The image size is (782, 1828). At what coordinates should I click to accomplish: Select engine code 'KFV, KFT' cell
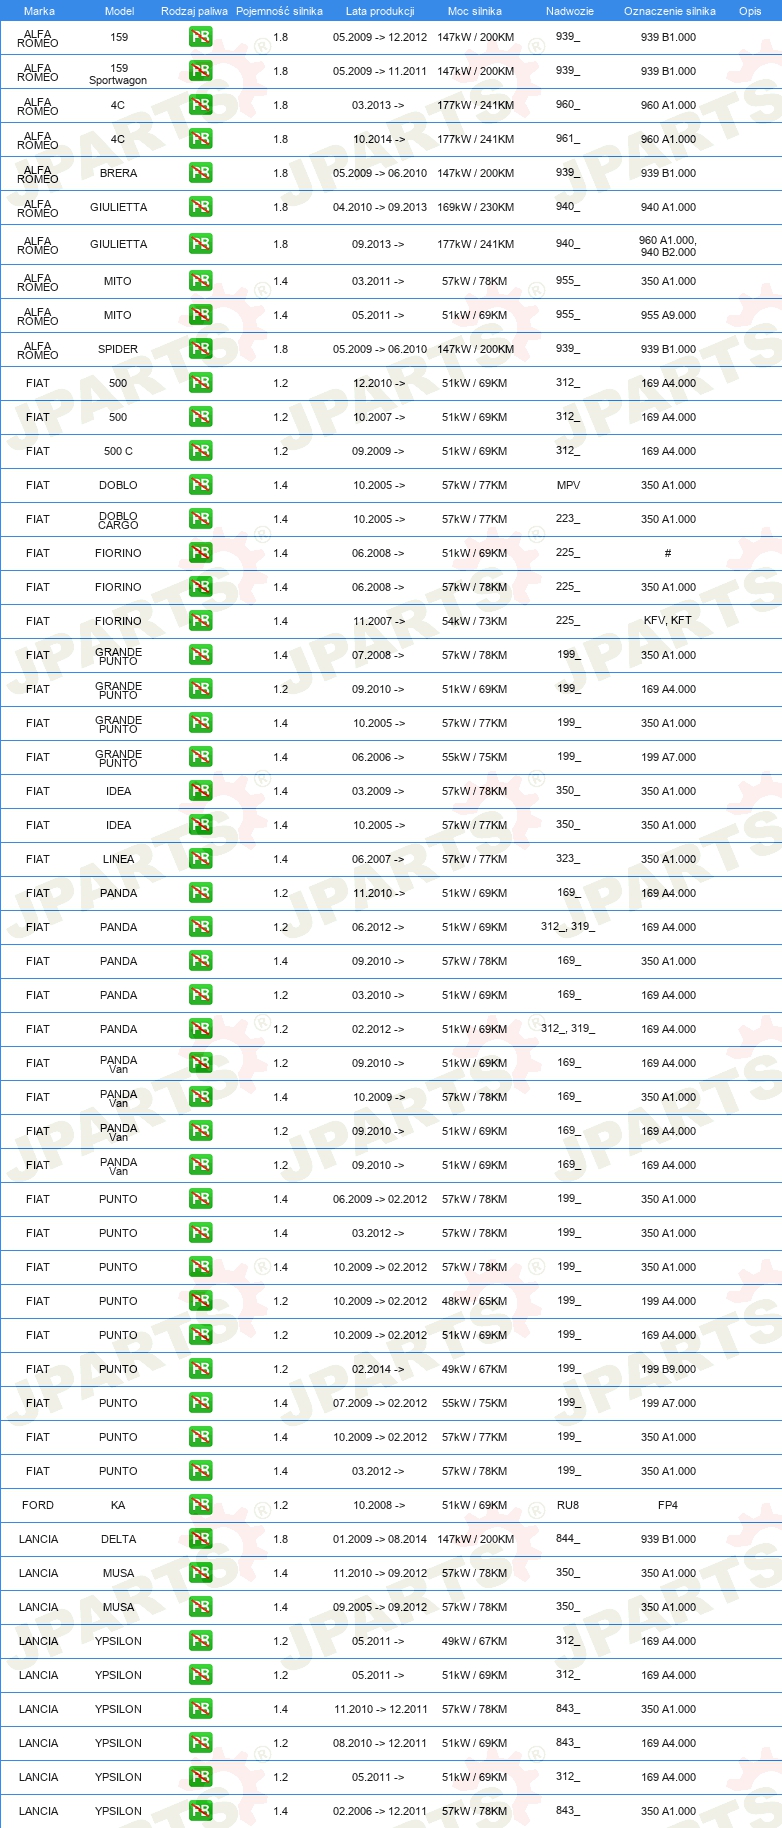tap(668, 621)
